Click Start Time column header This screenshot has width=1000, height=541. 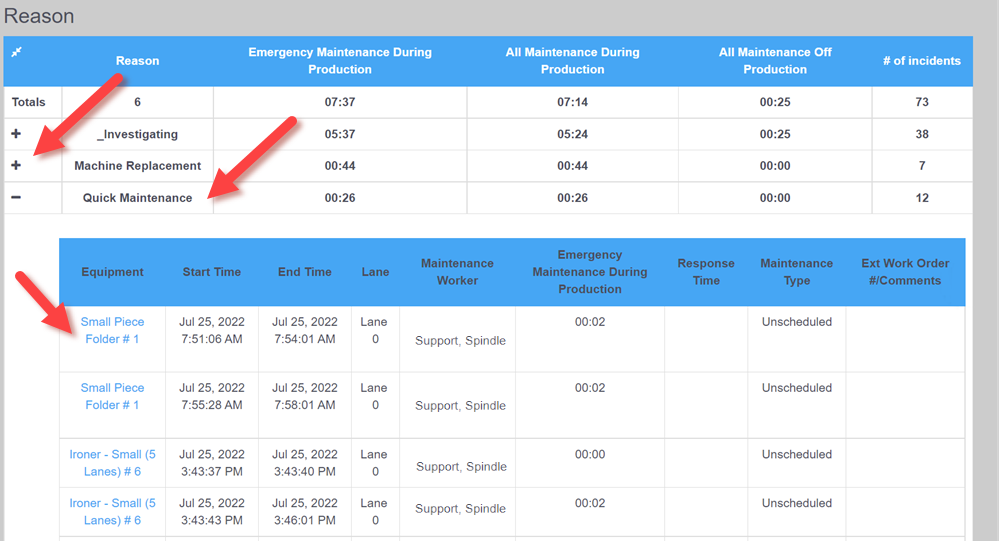(x=212, y=272)
